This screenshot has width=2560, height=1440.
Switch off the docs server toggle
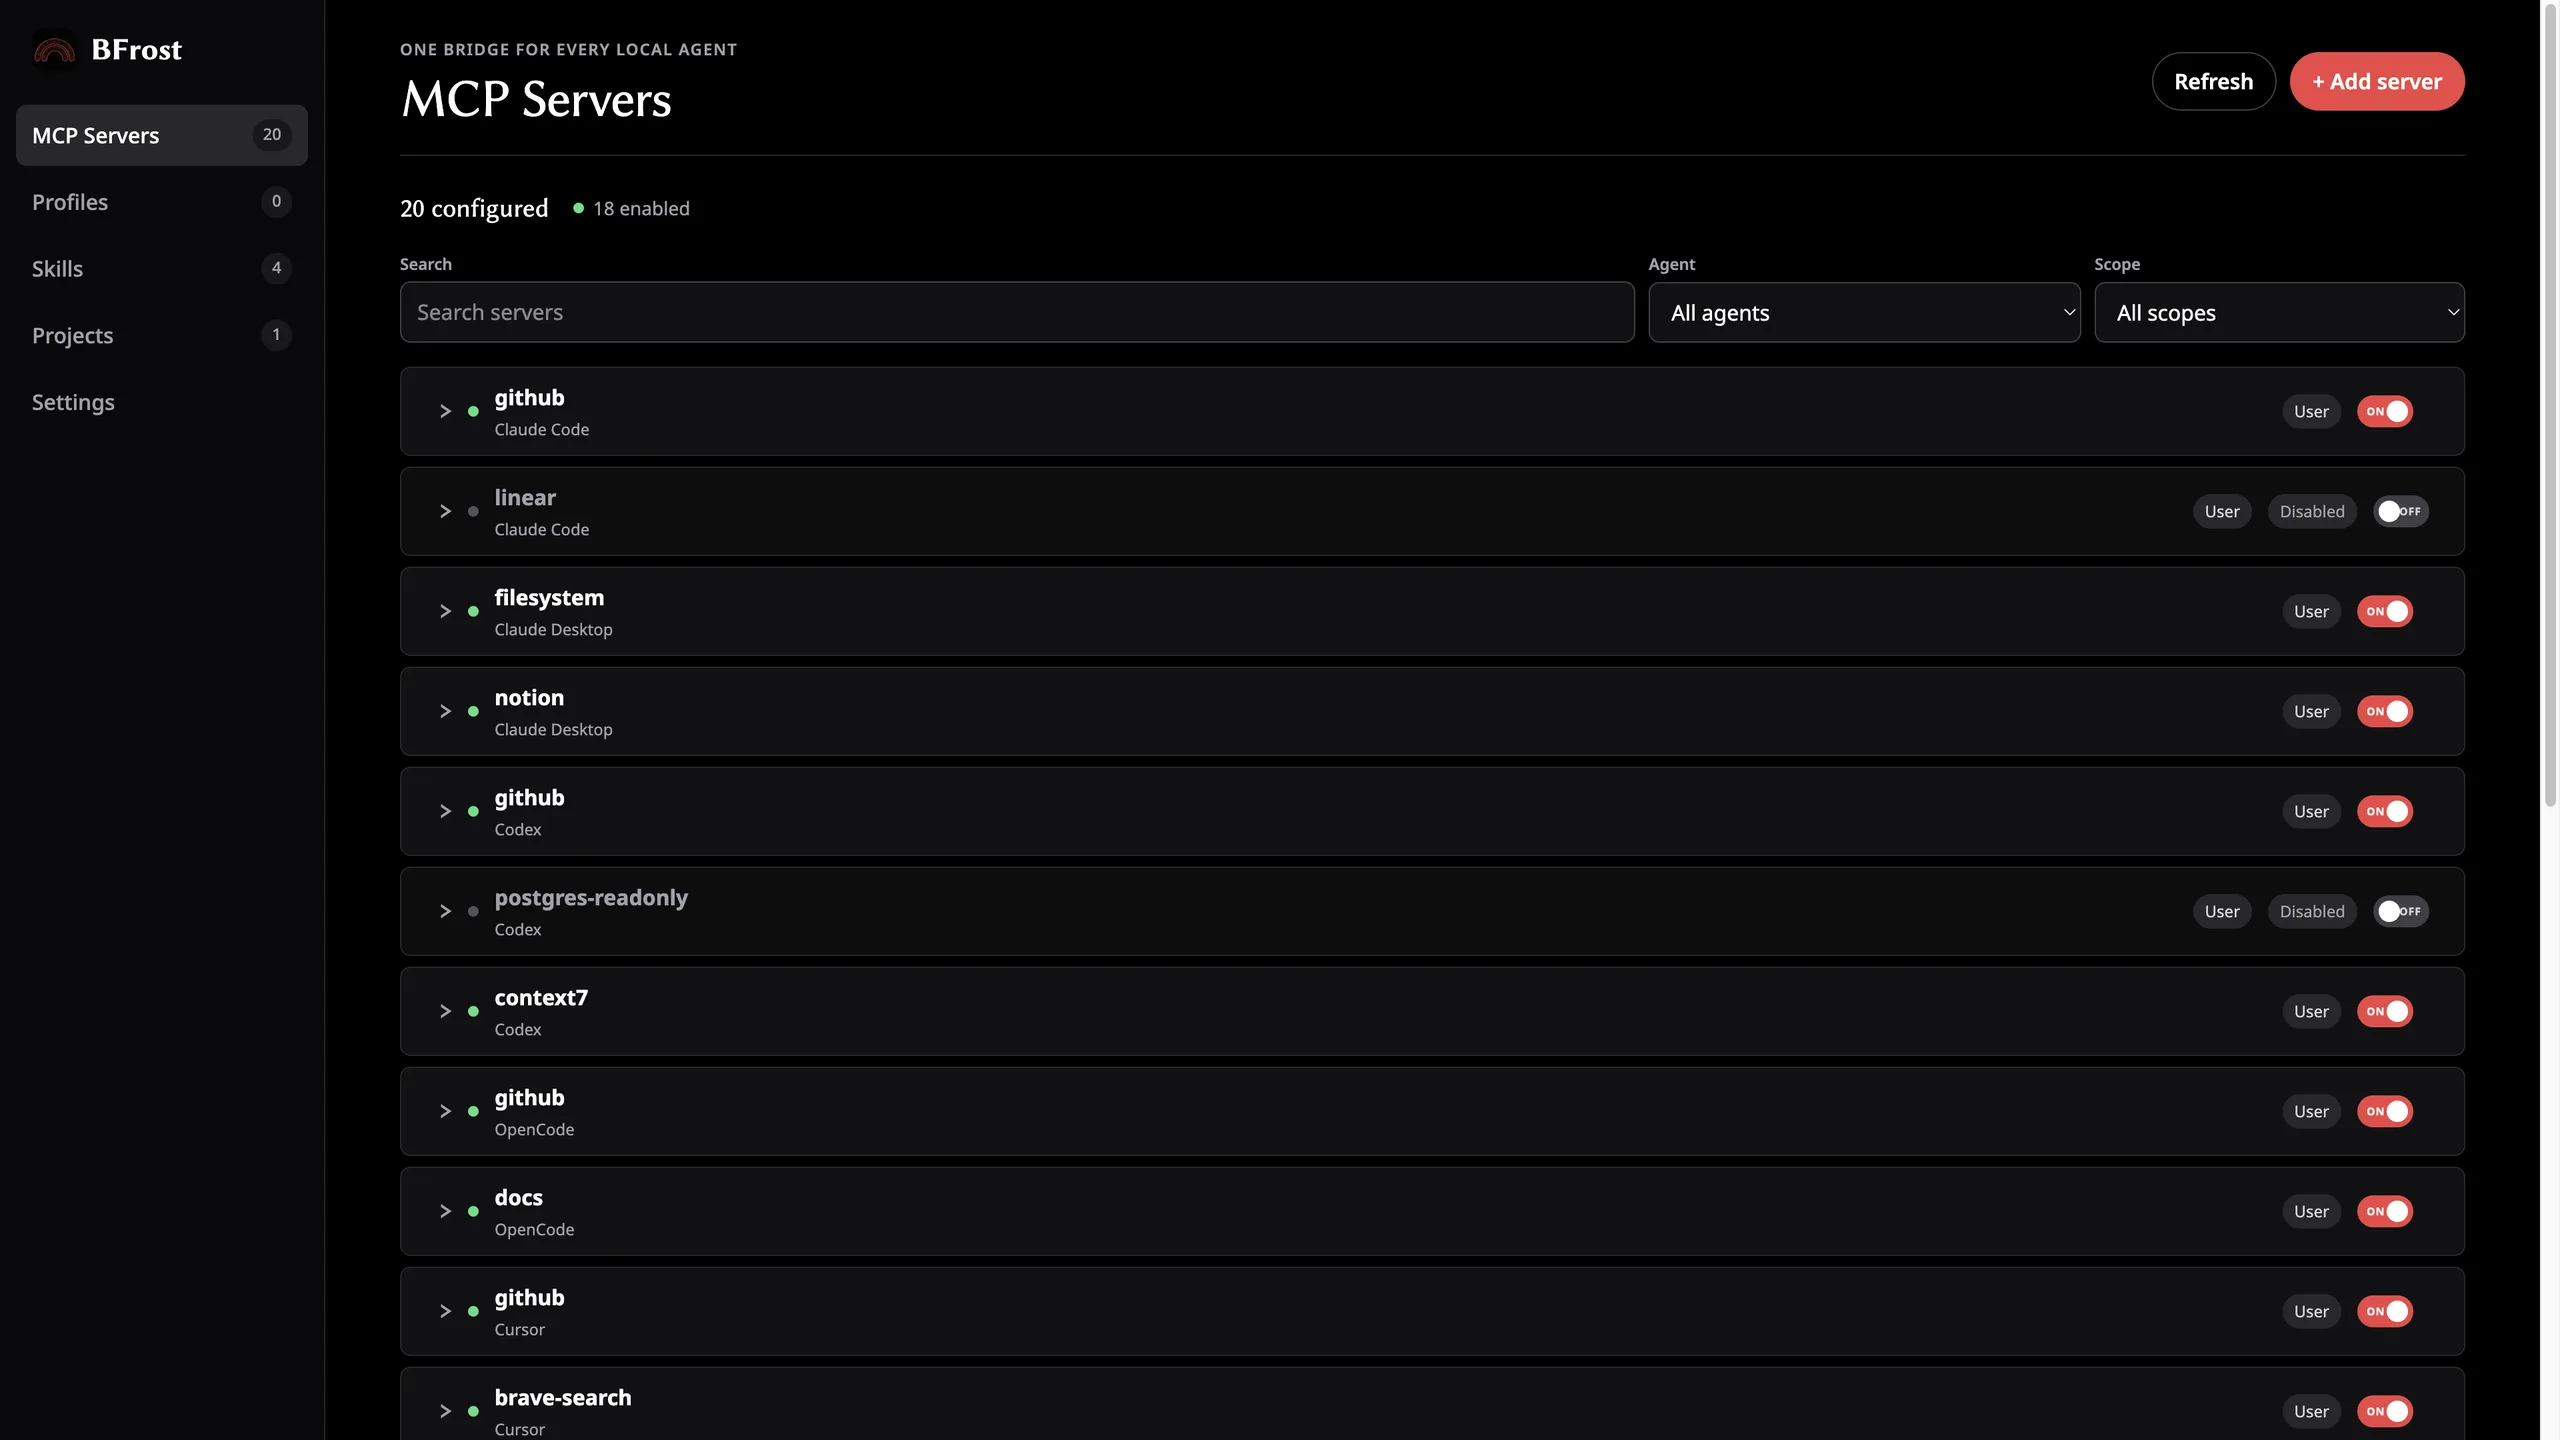[2385, 1212]
